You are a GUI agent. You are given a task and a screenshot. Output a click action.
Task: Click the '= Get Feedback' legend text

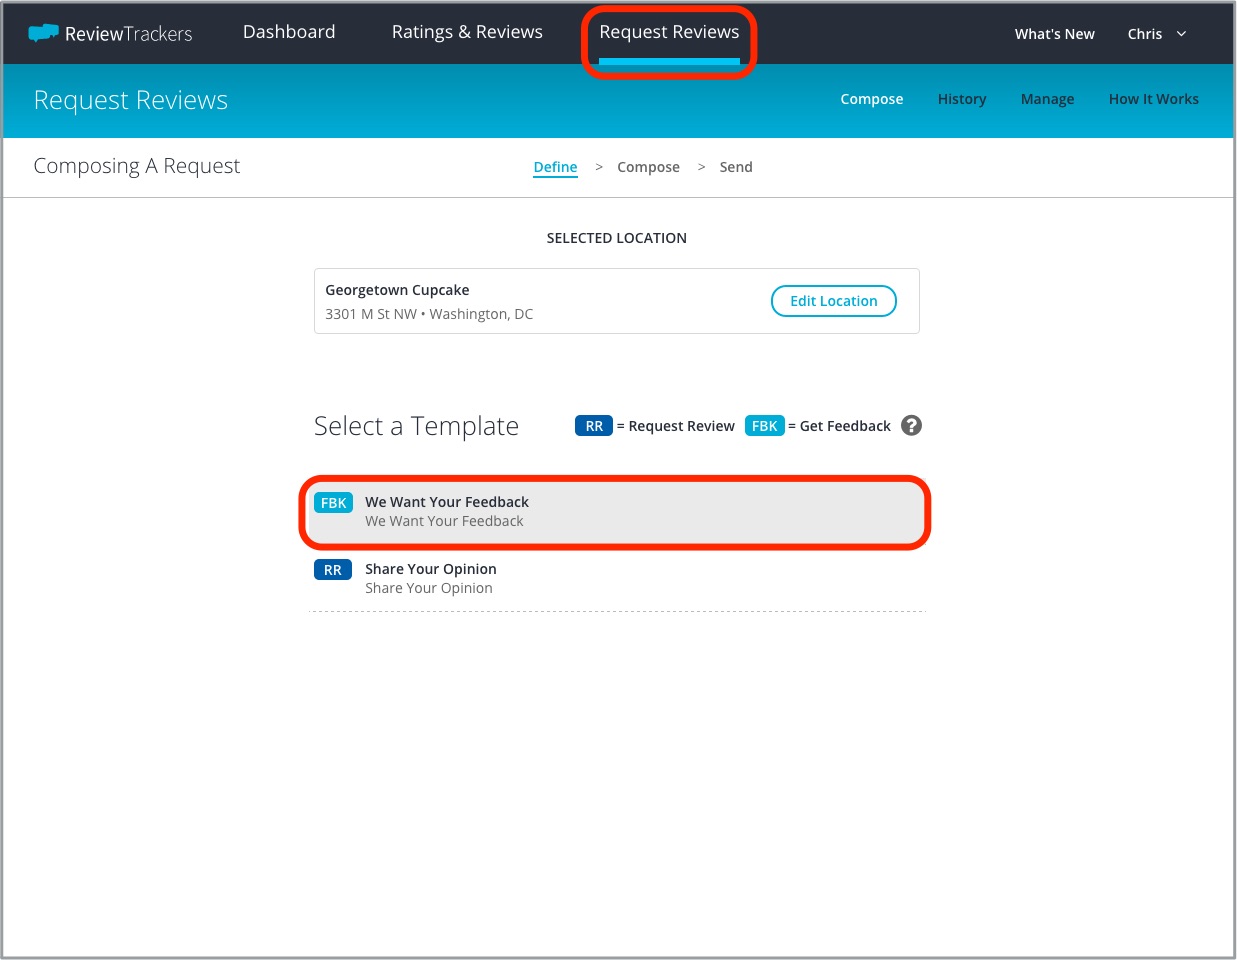840,426
